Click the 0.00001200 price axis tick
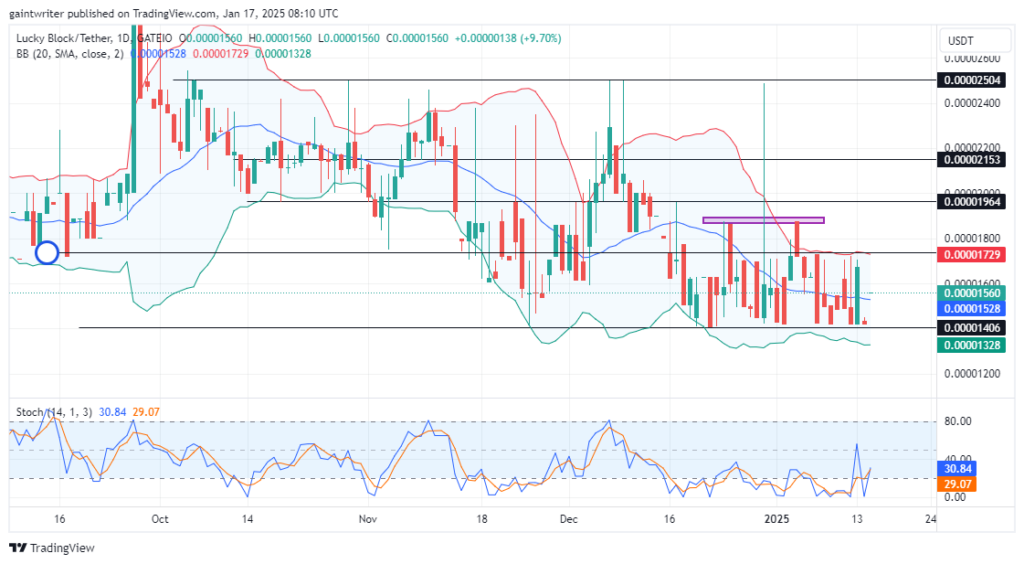This screenshot has width=1024, height=564. coord(972,374)
